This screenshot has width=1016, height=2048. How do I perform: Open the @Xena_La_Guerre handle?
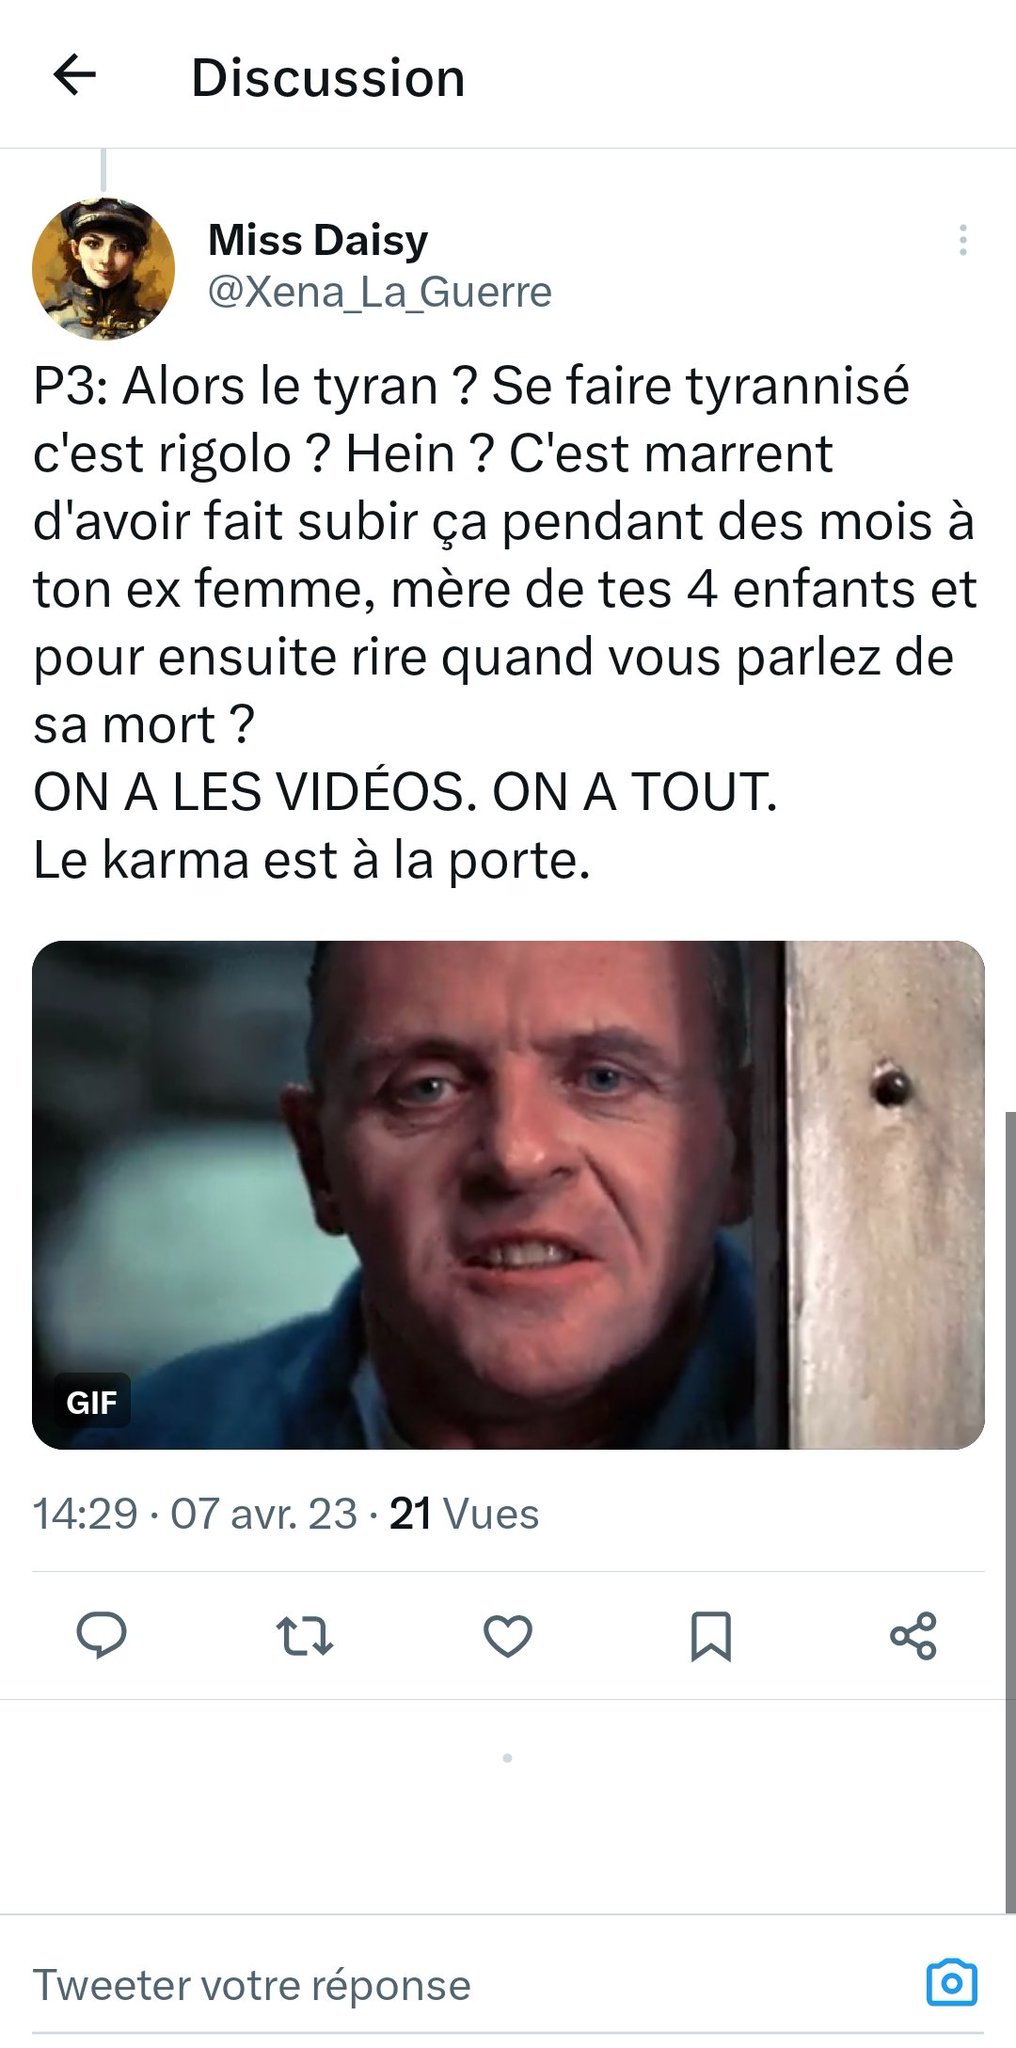coord(379,292)
